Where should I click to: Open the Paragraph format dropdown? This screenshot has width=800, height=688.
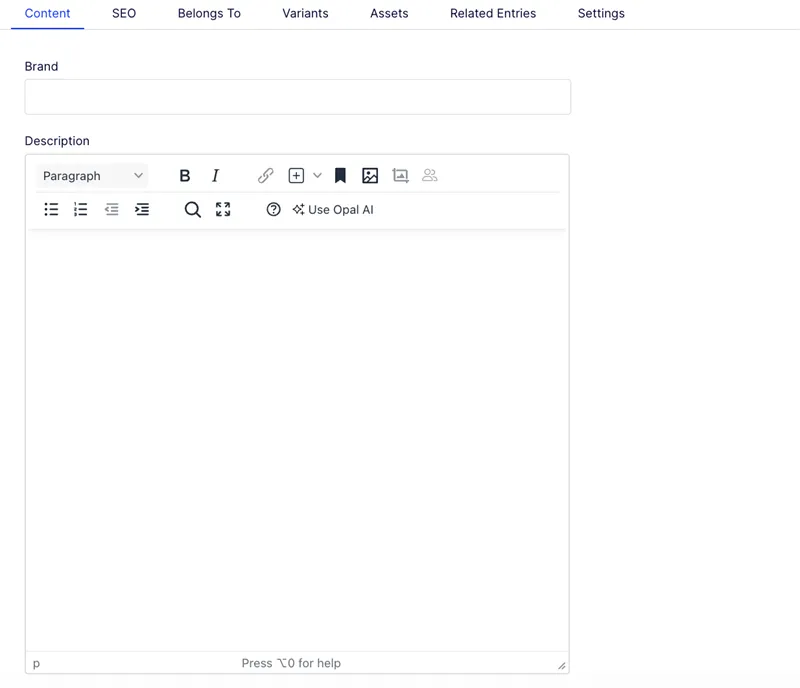click(x=92, y=176)
